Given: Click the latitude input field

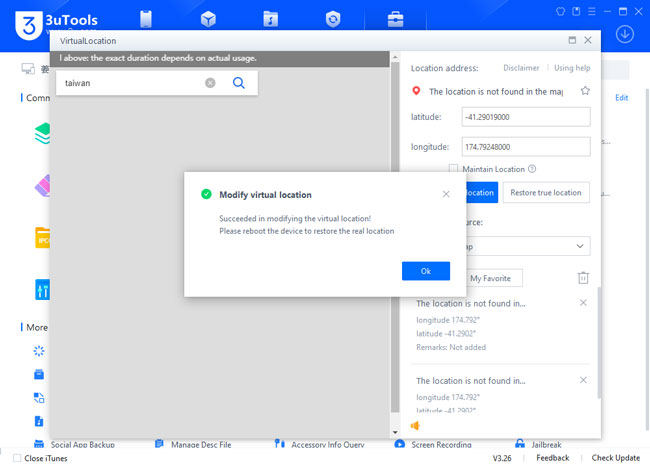Looking at the screenshot, I should (526, 117).
